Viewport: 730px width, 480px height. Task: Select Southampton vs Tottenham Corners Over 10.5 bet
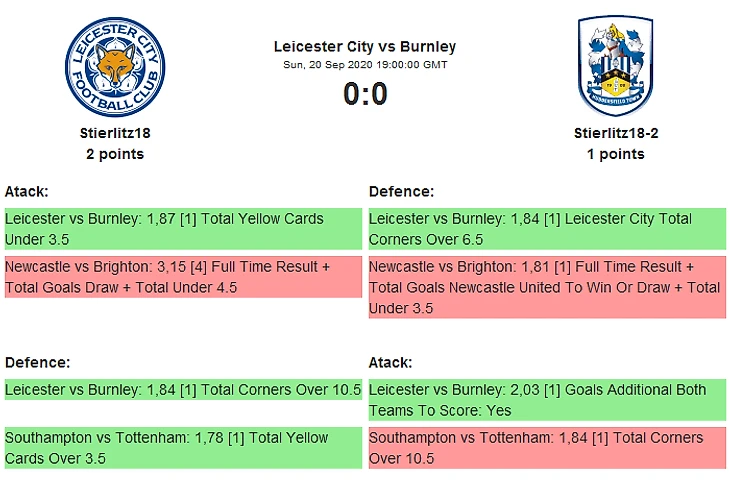click(546, 447)
